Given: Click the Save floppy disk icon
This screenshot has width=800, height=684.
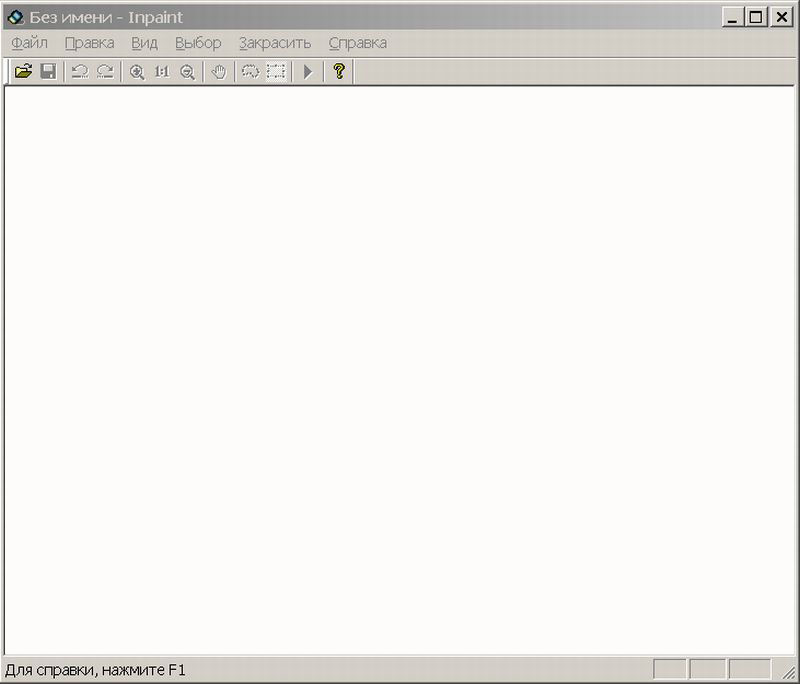Looking at the screenshot, I should coord(48,72).
